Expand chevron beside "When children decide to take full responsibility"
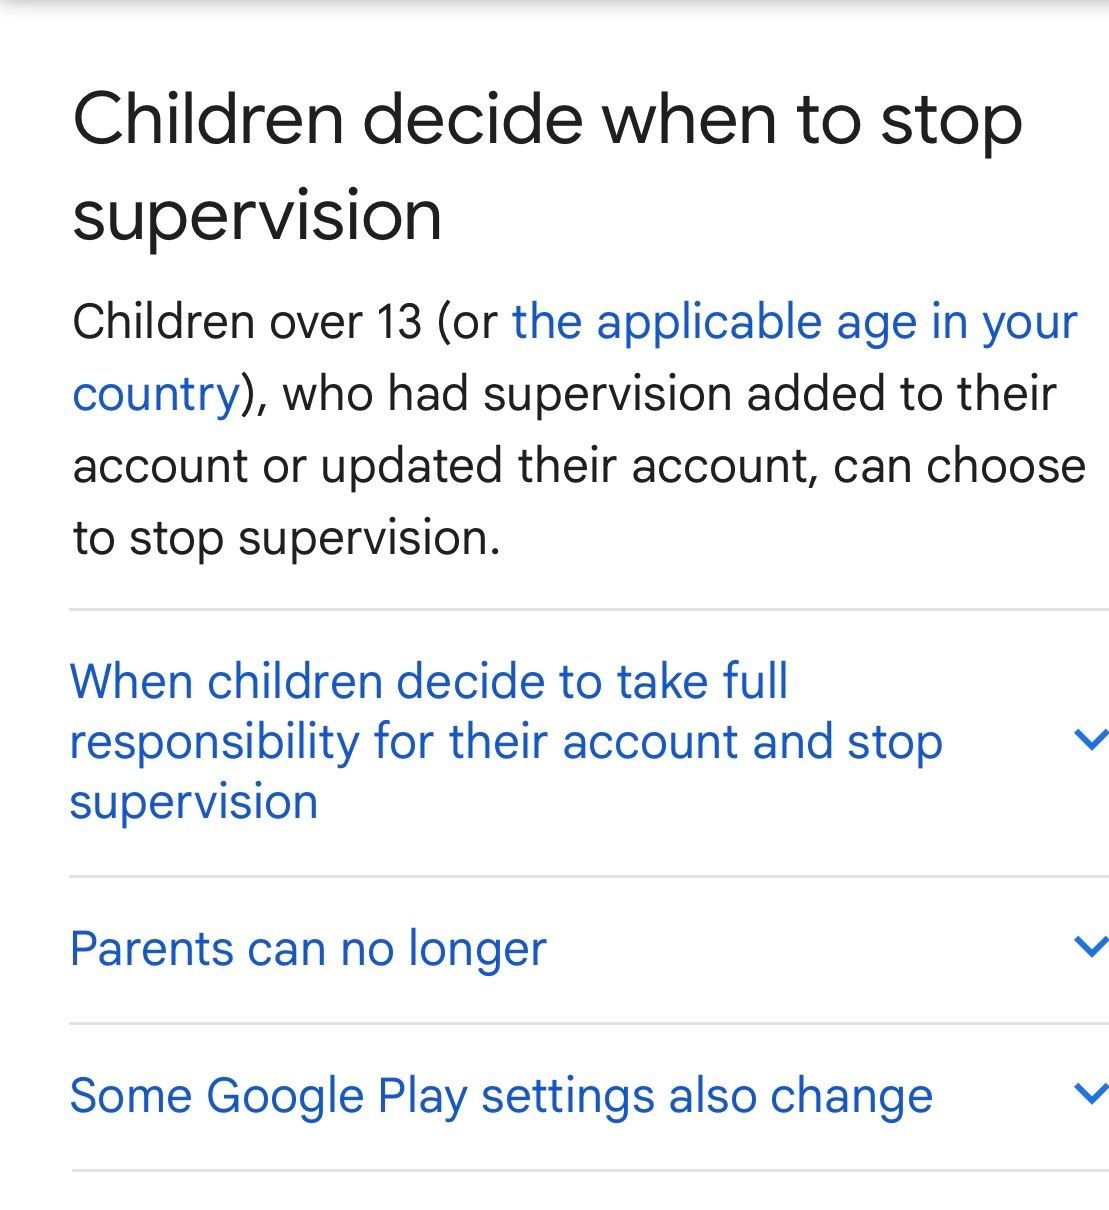Viewport: 1109px width, 1210px height. click(x=1088, y=740)
